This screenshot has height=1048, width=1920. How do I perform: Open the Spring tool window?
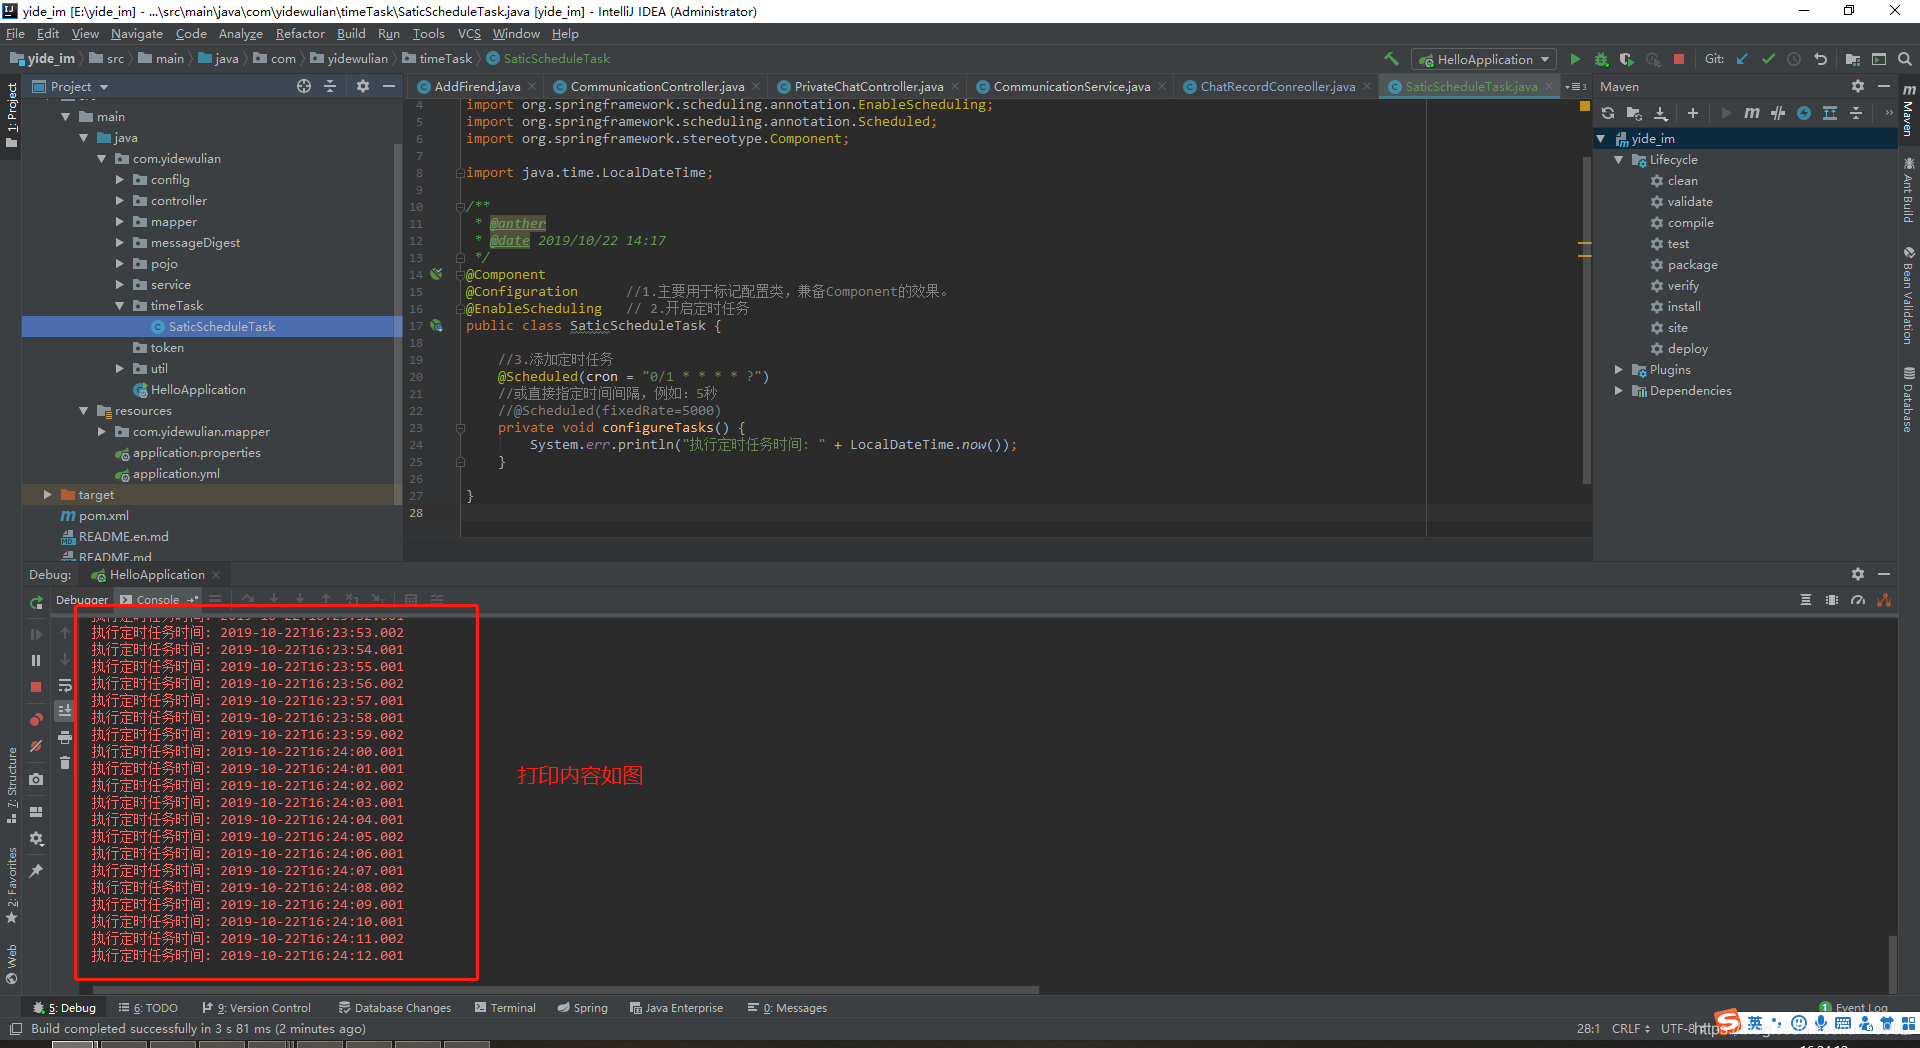click(x=582, y=1008)
